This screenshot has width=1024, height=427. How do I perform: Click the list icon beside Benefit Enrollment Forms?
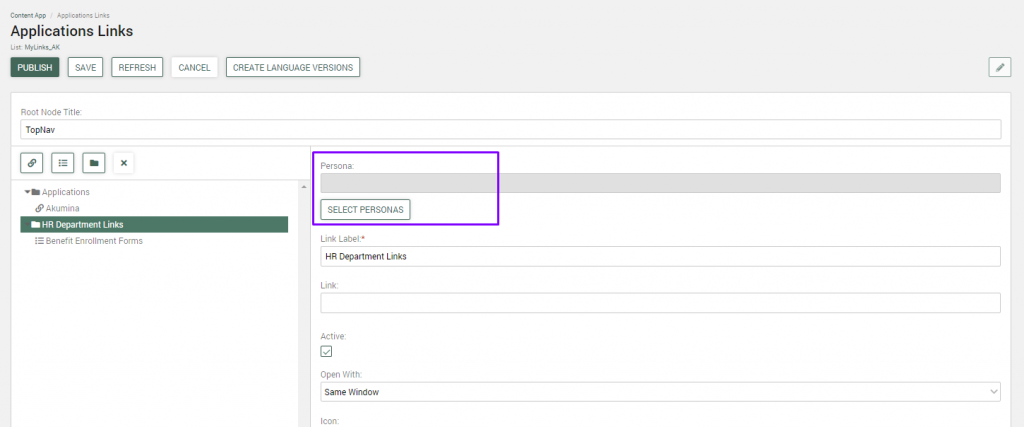tap(39, 241)
